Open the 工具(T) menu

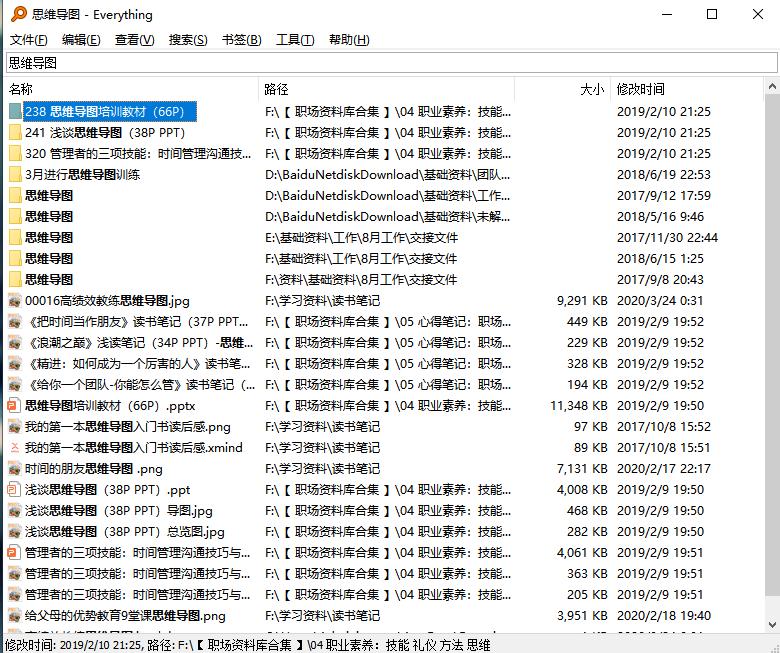(x=295, y=40)
